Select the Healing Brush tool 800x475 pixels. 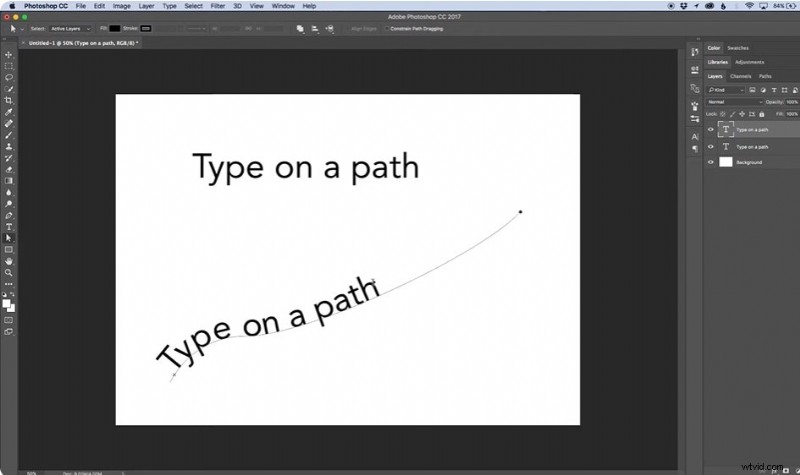9,123
